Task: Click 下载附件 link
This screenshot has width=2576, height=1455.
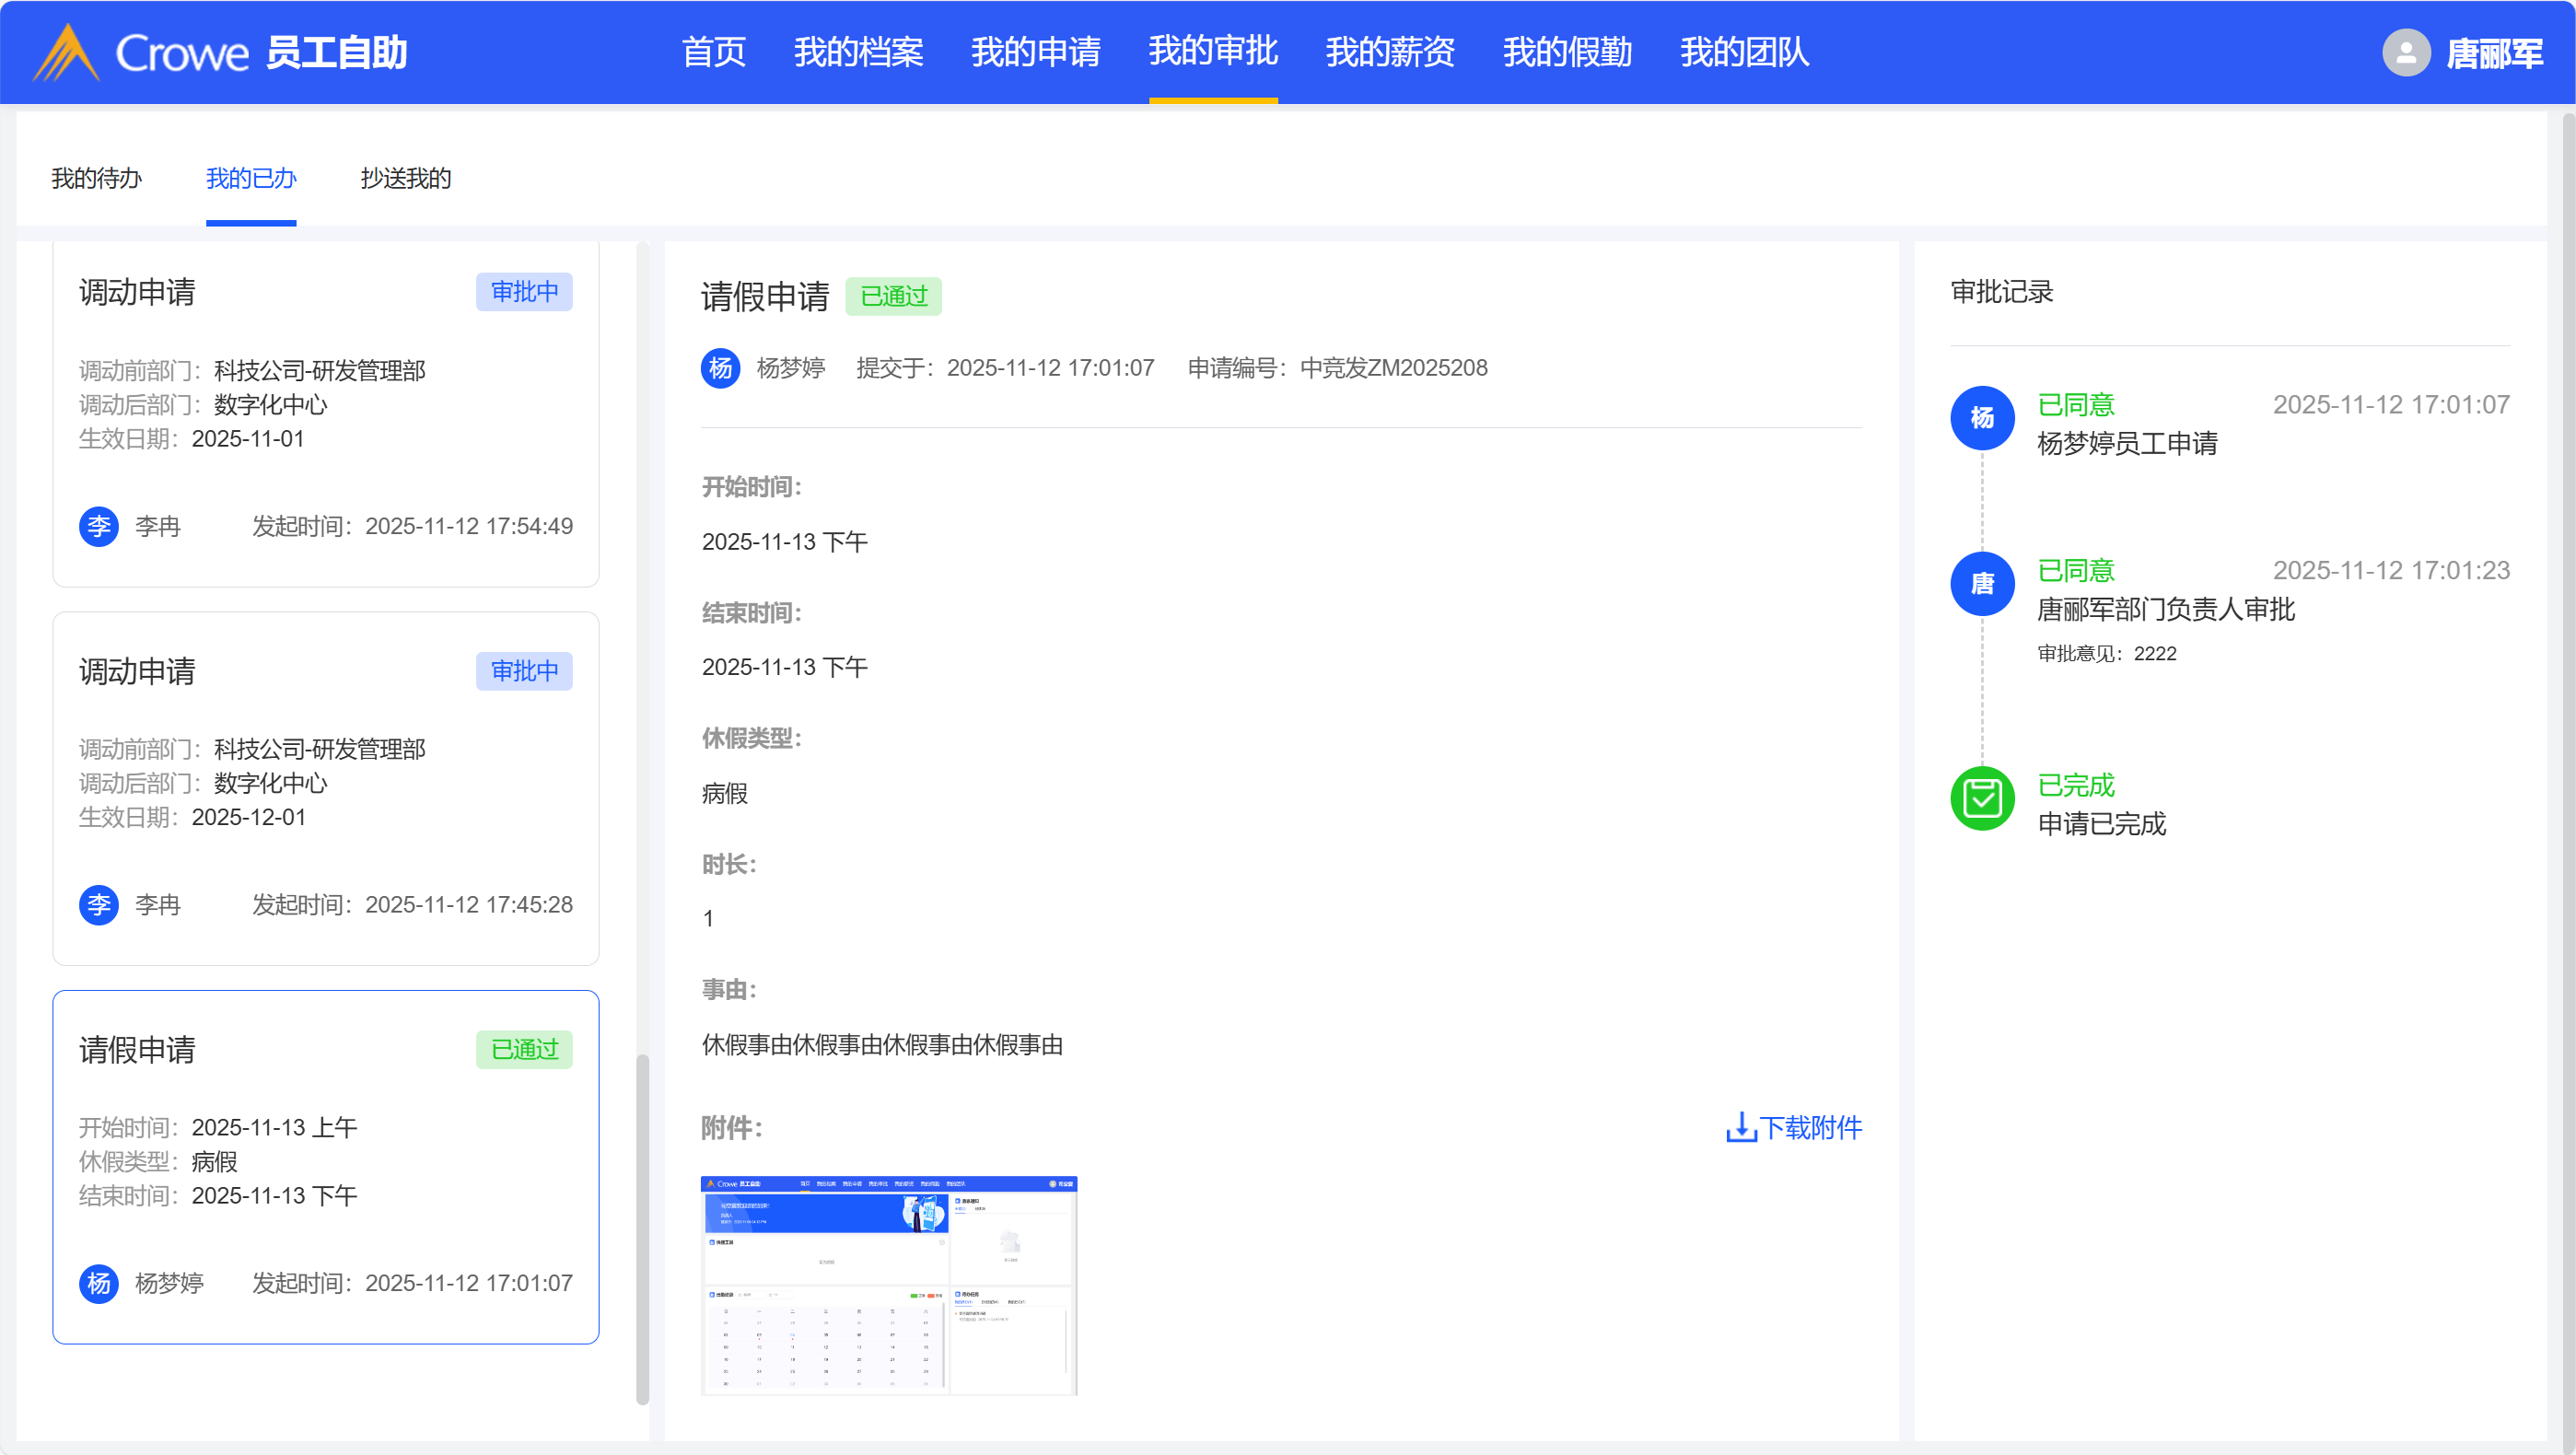Action: point(1809,1127)
